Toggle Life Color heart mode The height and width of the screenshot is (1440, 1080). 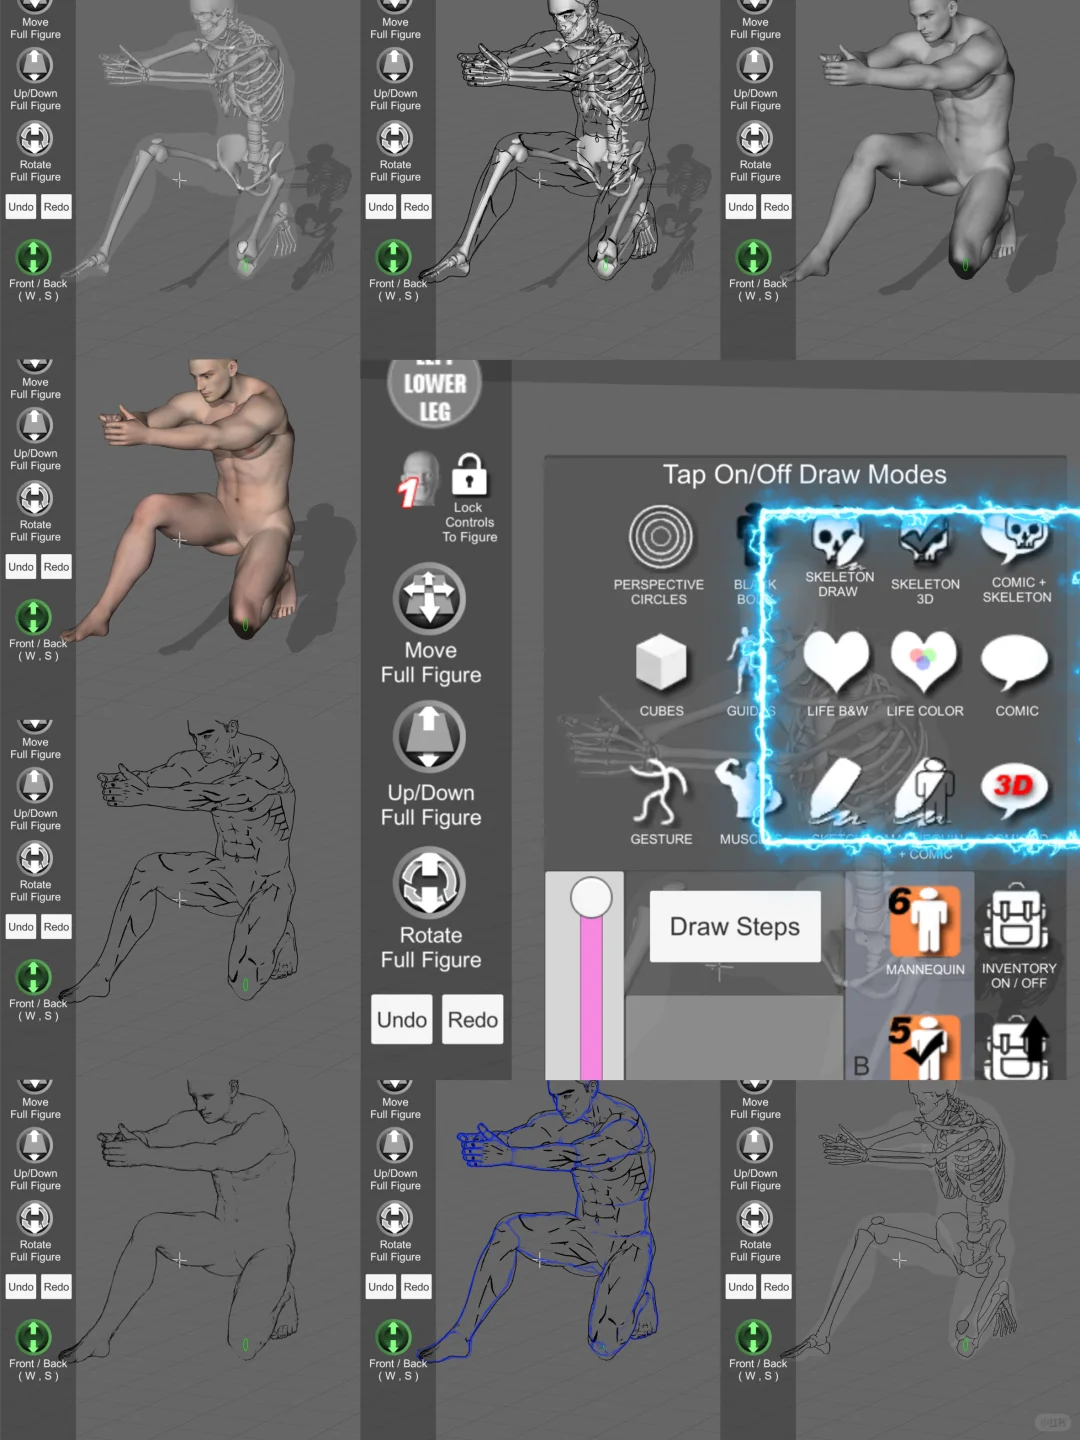924,661
